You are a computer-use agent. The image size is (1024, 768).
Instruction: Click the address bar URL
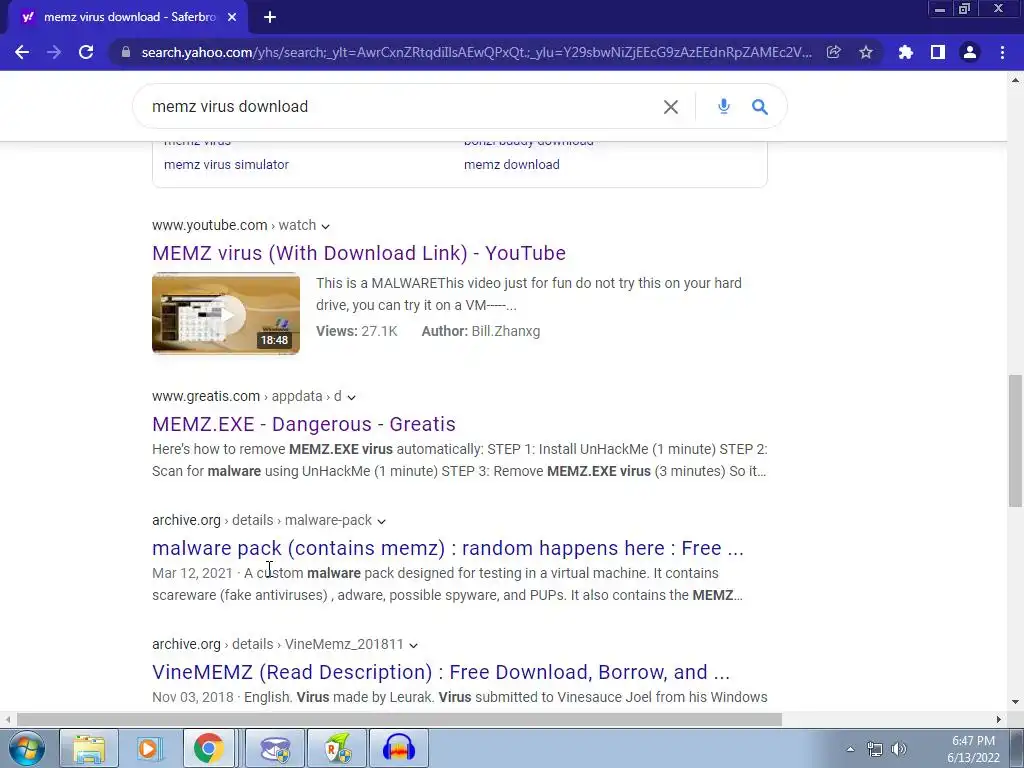point(476,52)
